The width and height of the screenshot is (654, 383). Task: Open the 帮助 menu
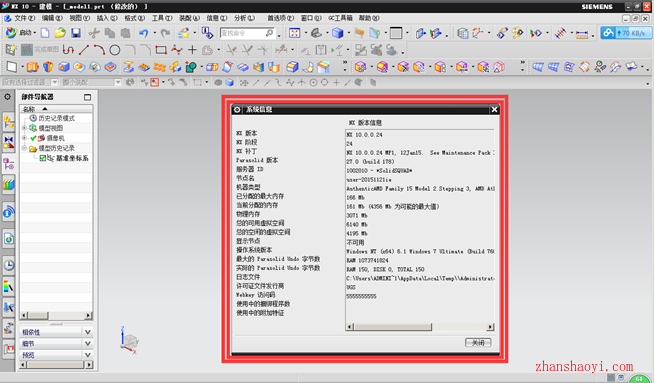click(369, 18)
